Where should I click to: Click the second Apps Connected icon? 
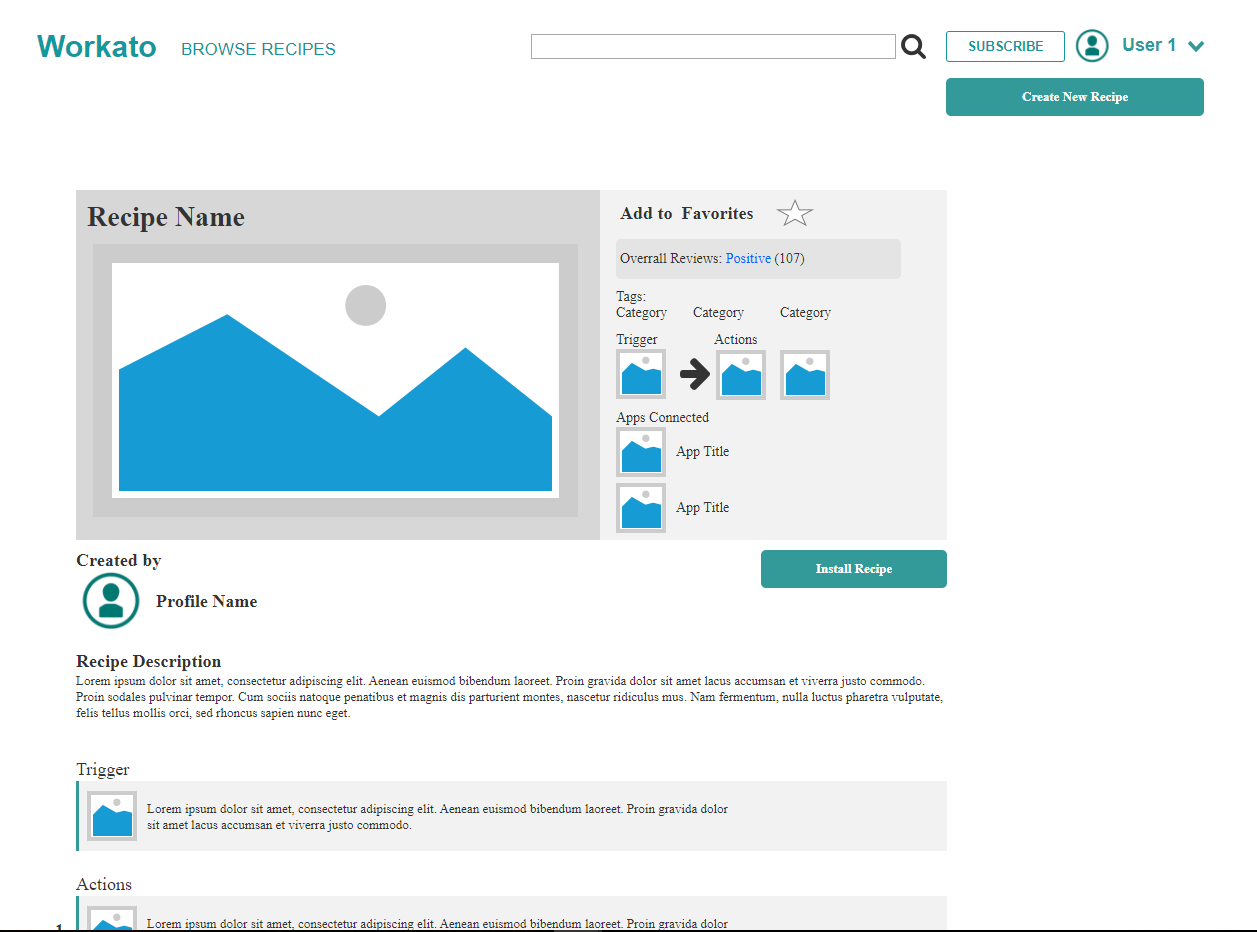(x=641, y=508)
